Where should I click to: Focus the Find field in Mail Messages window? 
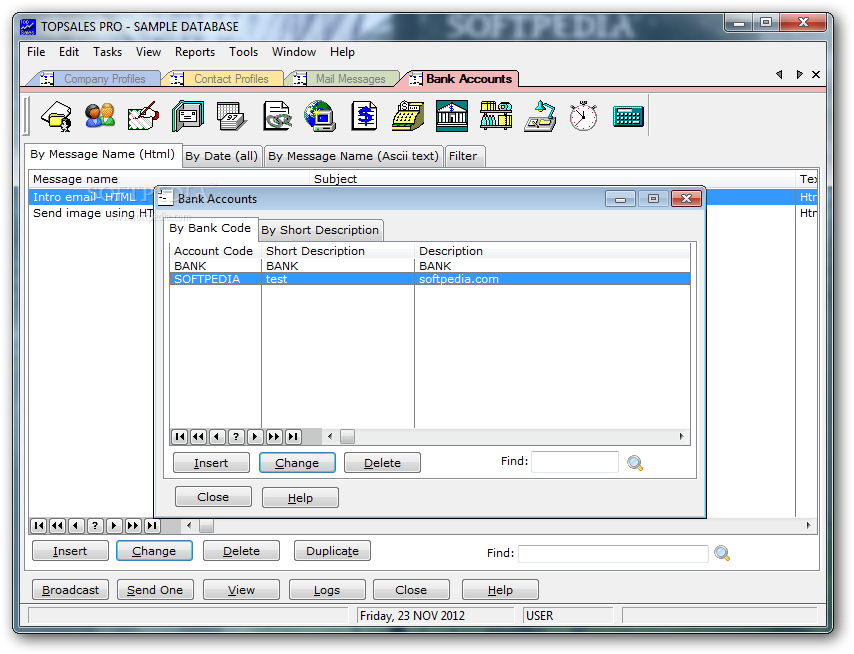tap(613, 554)
